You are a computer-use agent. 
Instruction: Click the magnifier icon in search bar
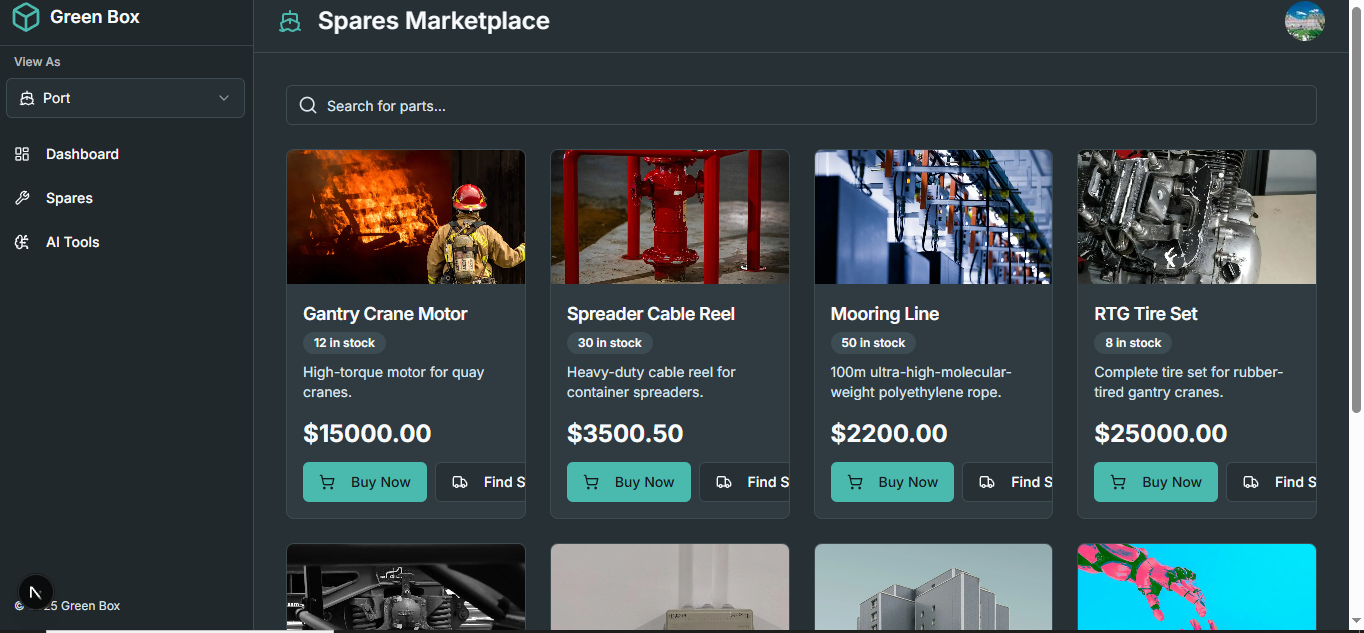pyautogui.click(x=308, y=105)
